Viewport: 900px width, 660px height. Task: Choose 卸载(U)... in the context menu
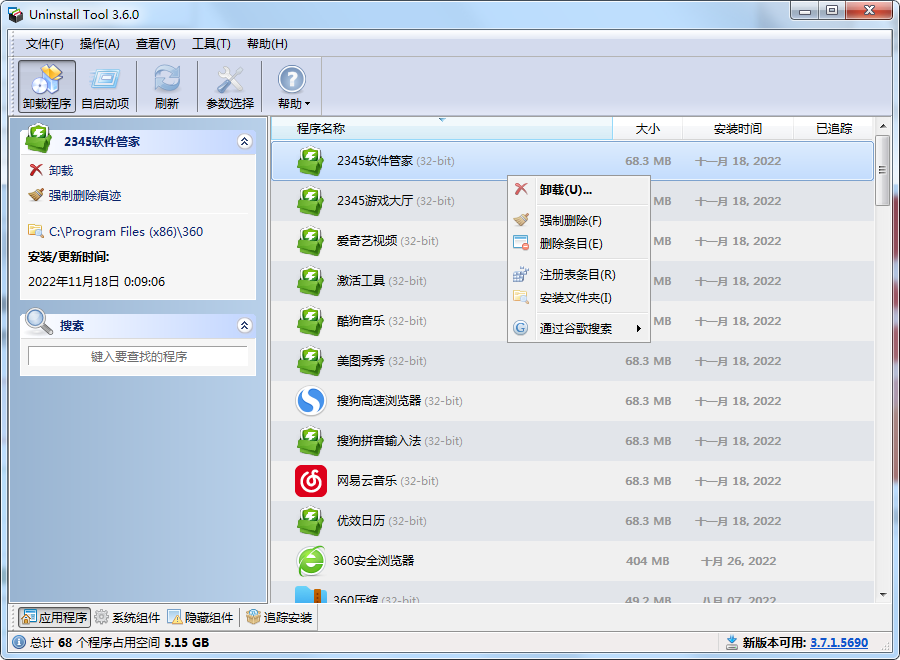[579, 190]
